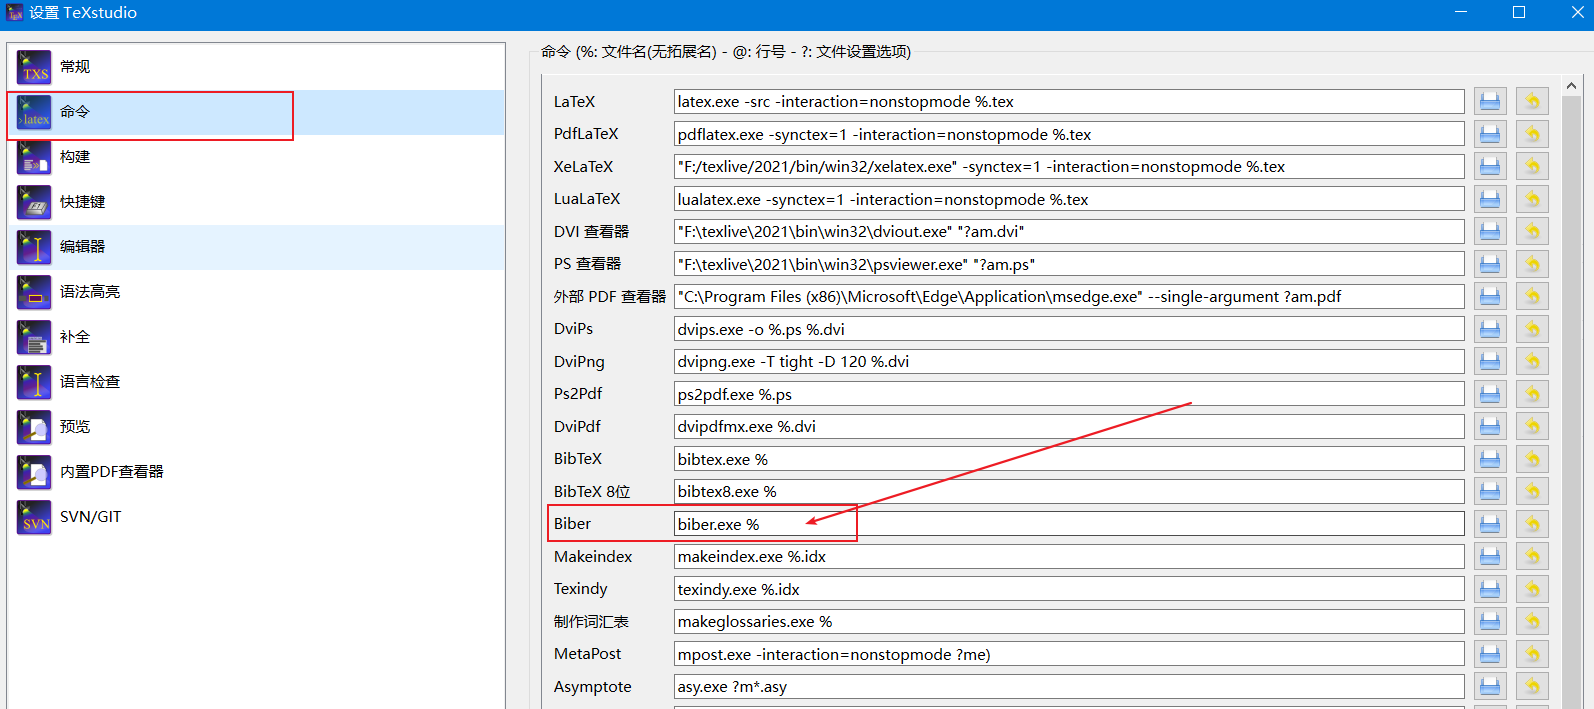
Task: Reset the DviPs command to default
Action: pyautogui.click(x=1532, y=329)
